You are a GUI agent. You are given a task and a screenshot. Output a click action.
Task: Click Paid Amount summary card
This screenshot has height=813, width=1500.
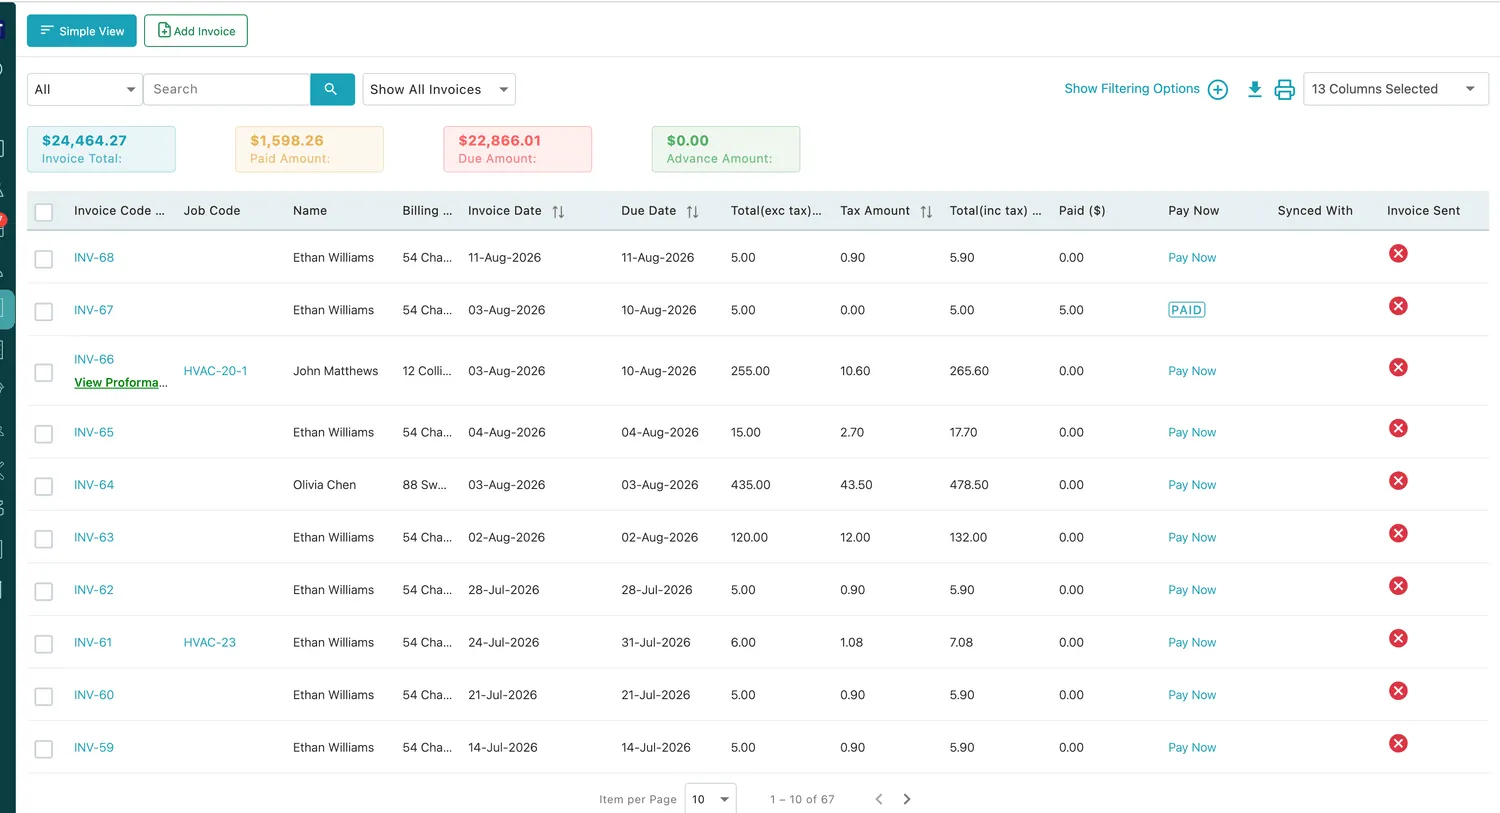tap(309, 149)
